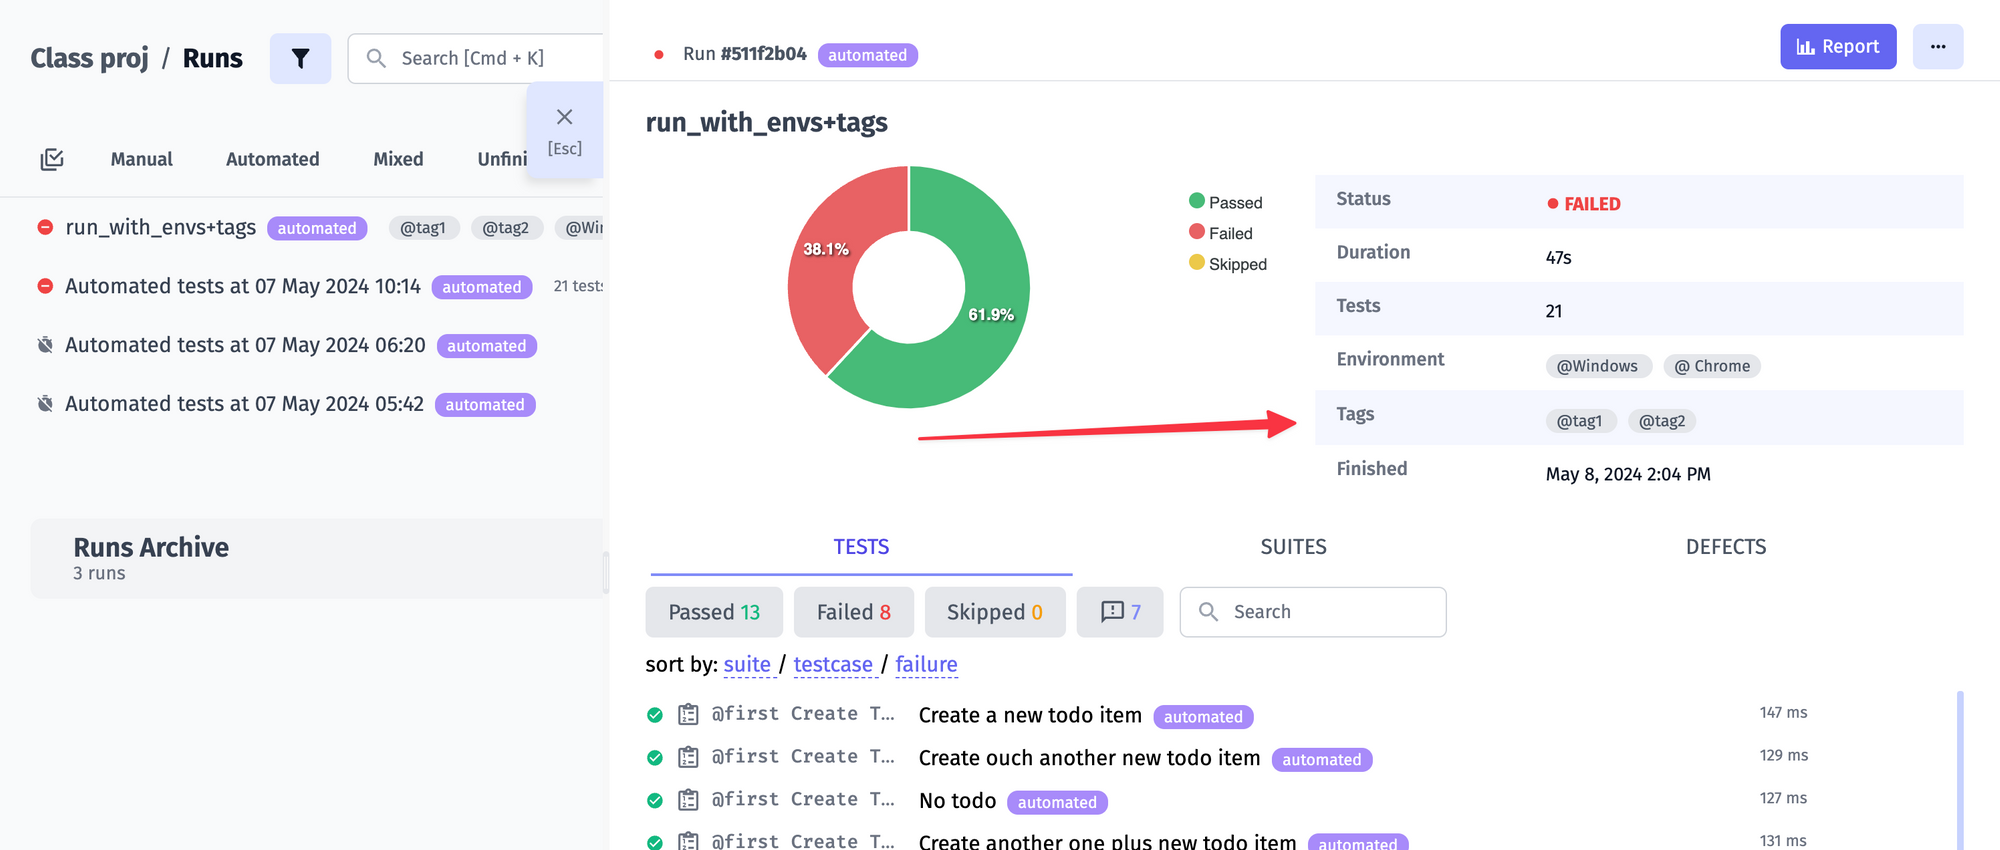
Task: Focus the Search [Cmd + K] field
Action: click(x=476, y=58)
